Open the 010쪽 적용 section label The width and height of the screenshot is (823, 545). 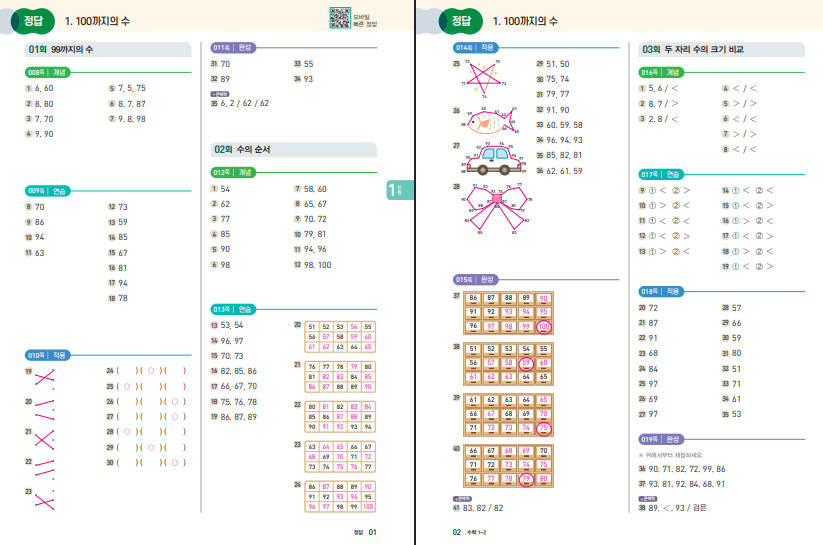pyautogui.click(x=47, y=355)
